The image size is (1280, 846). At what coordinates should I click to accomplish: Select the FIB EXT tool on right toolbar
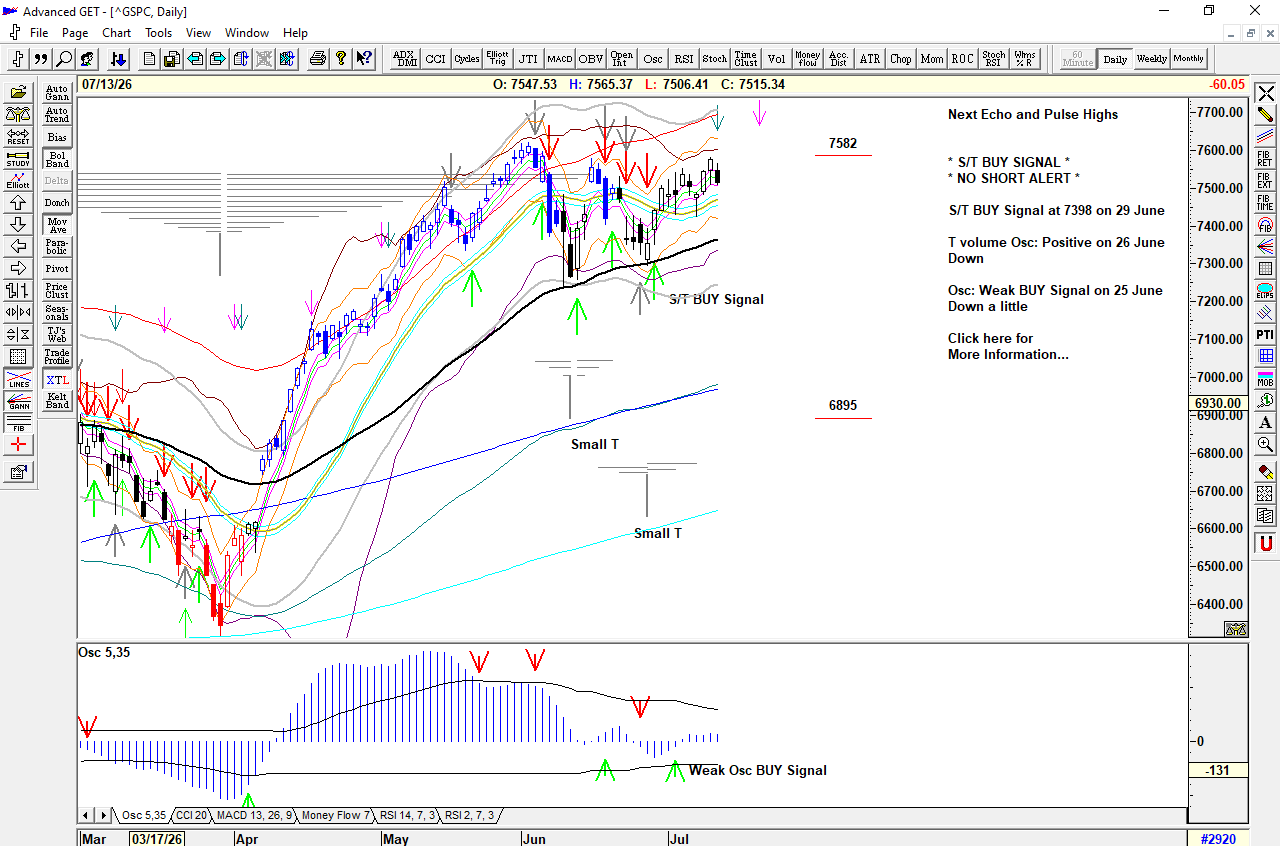(1265, 180)
